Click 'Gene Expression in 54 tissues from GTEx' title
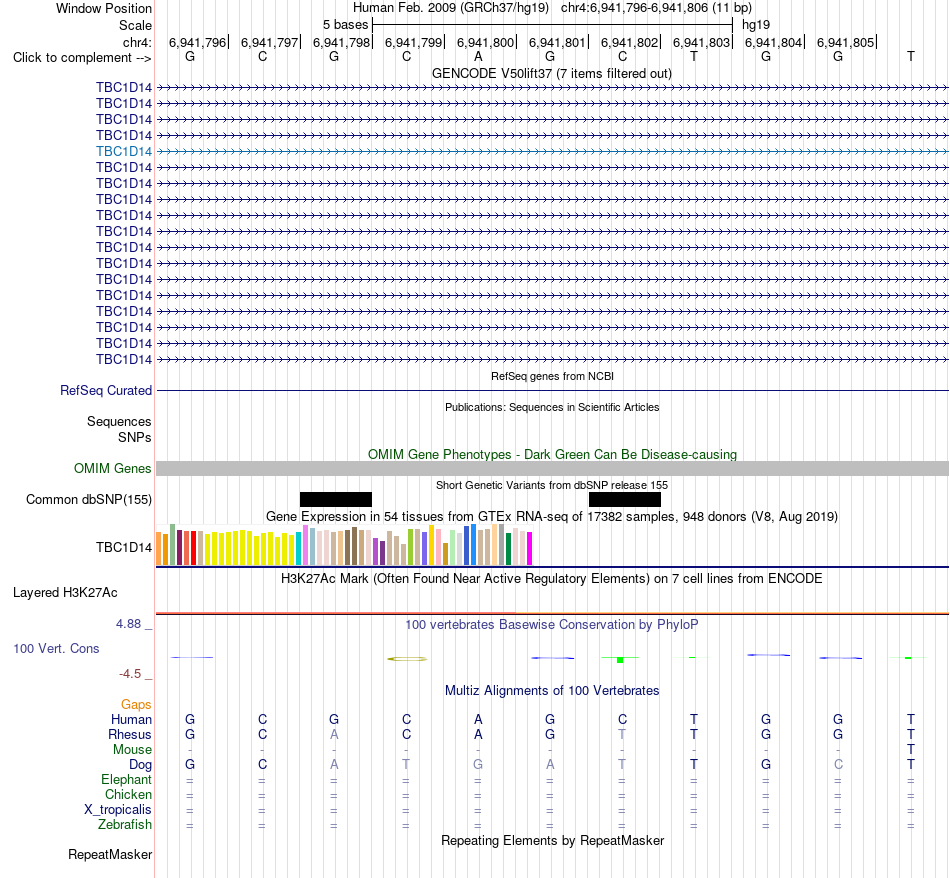Image resolution: width=950 pixels, height=878 pixels. (x=552, y=517)
